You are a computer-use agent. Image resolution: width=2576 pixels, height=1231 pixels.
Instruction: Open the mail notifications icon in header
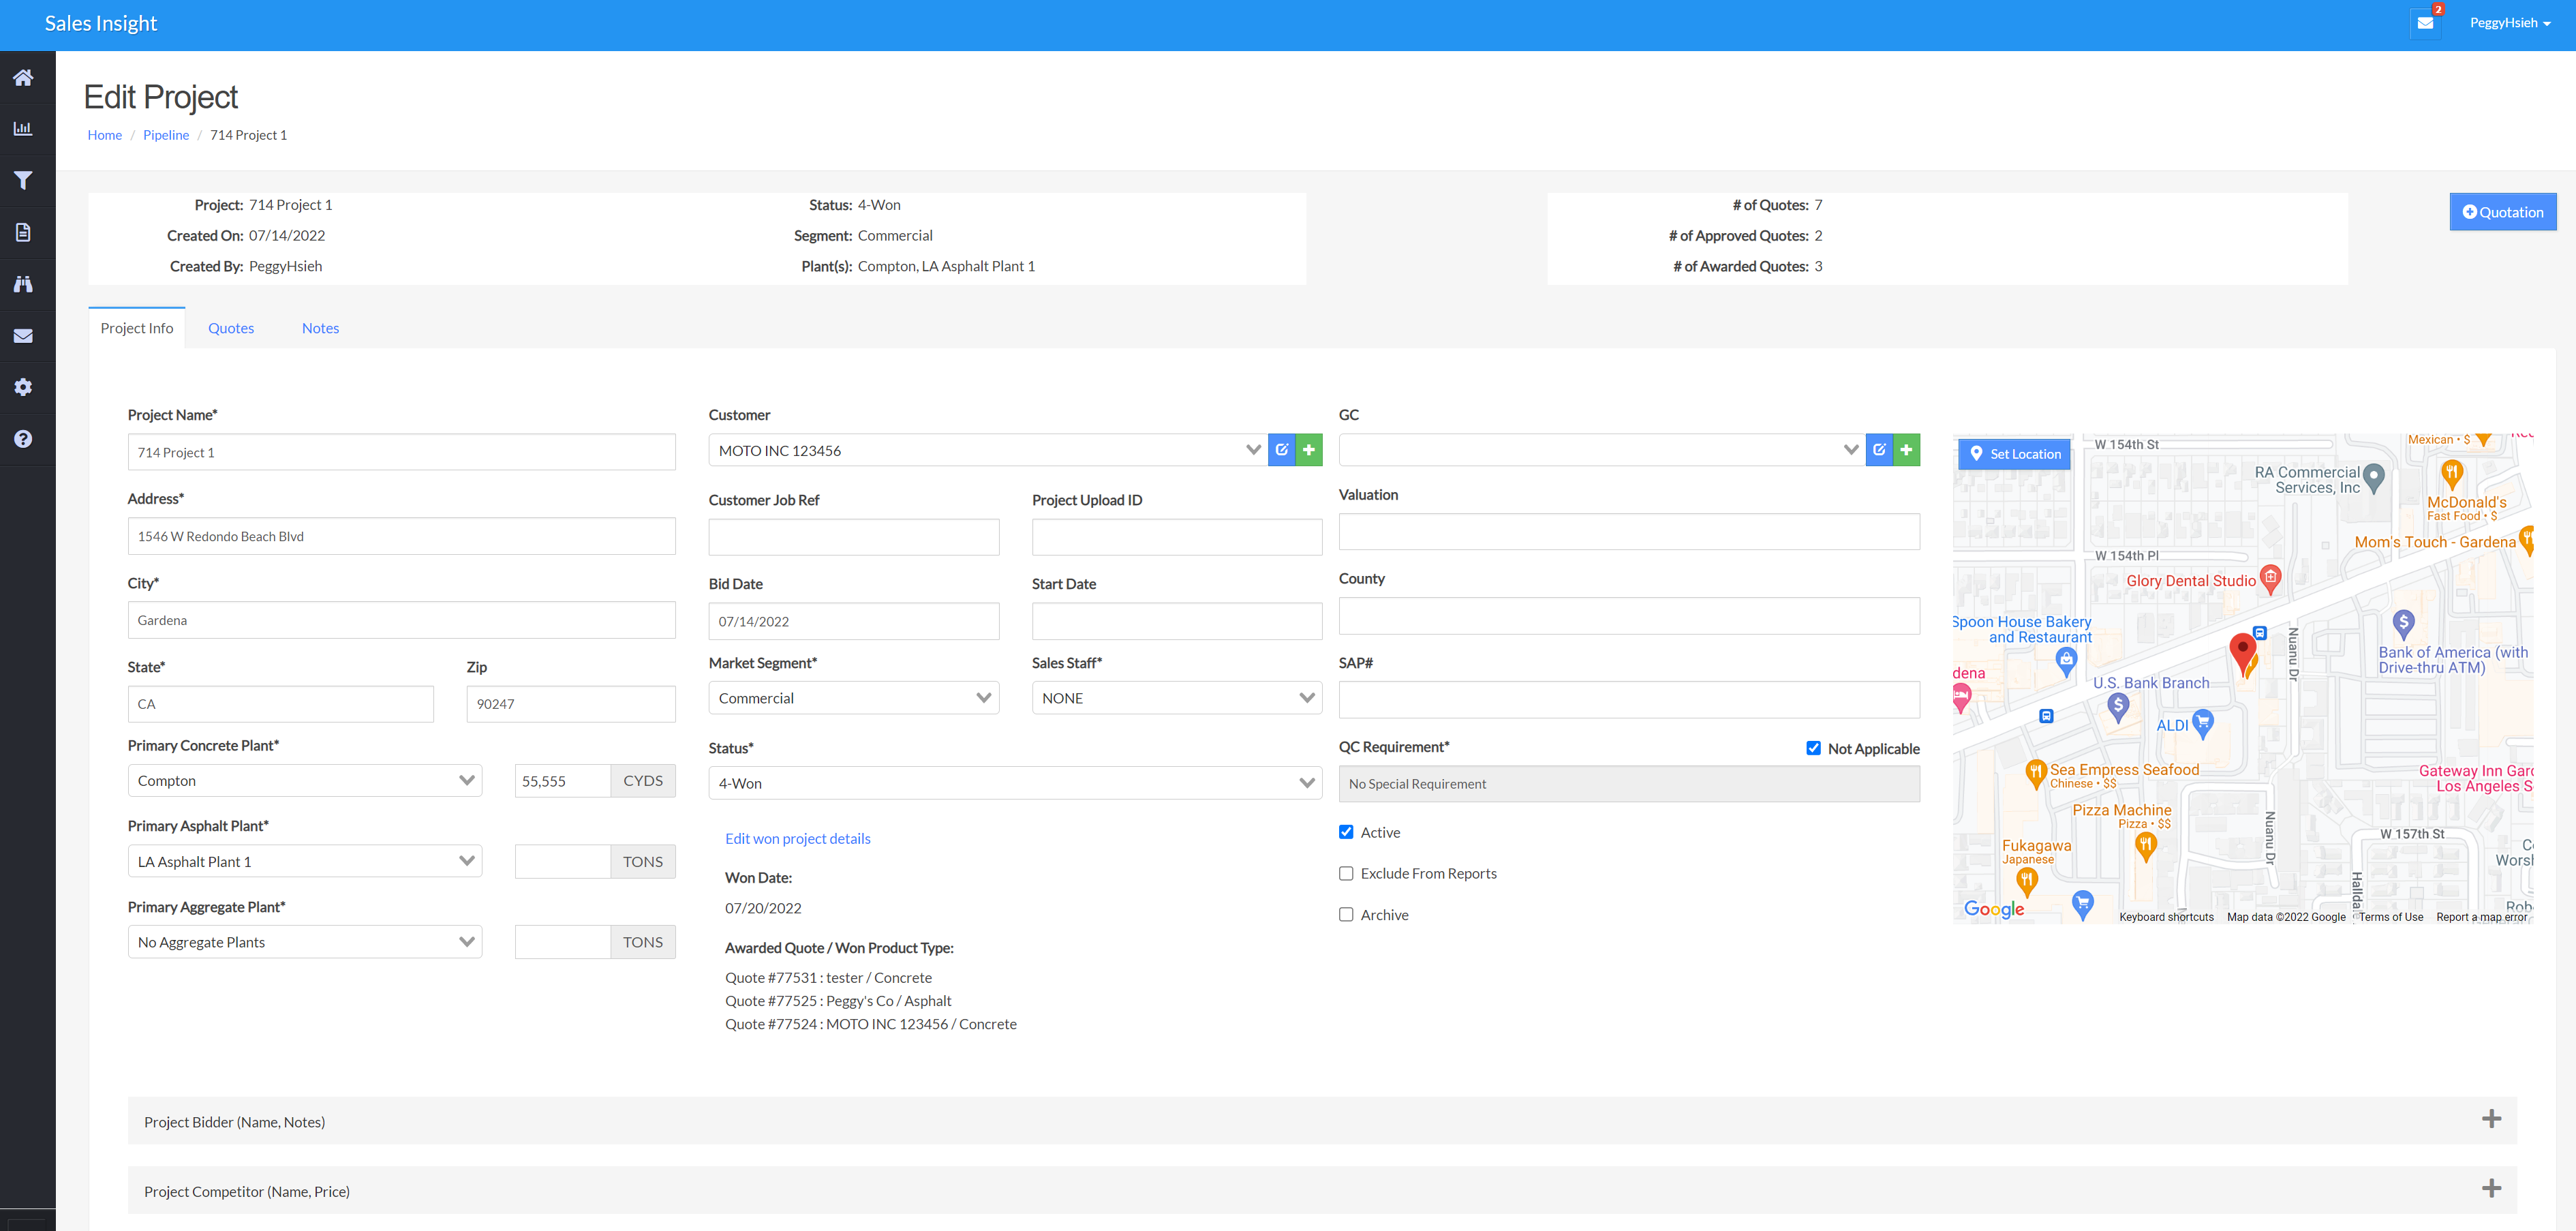2425,23
